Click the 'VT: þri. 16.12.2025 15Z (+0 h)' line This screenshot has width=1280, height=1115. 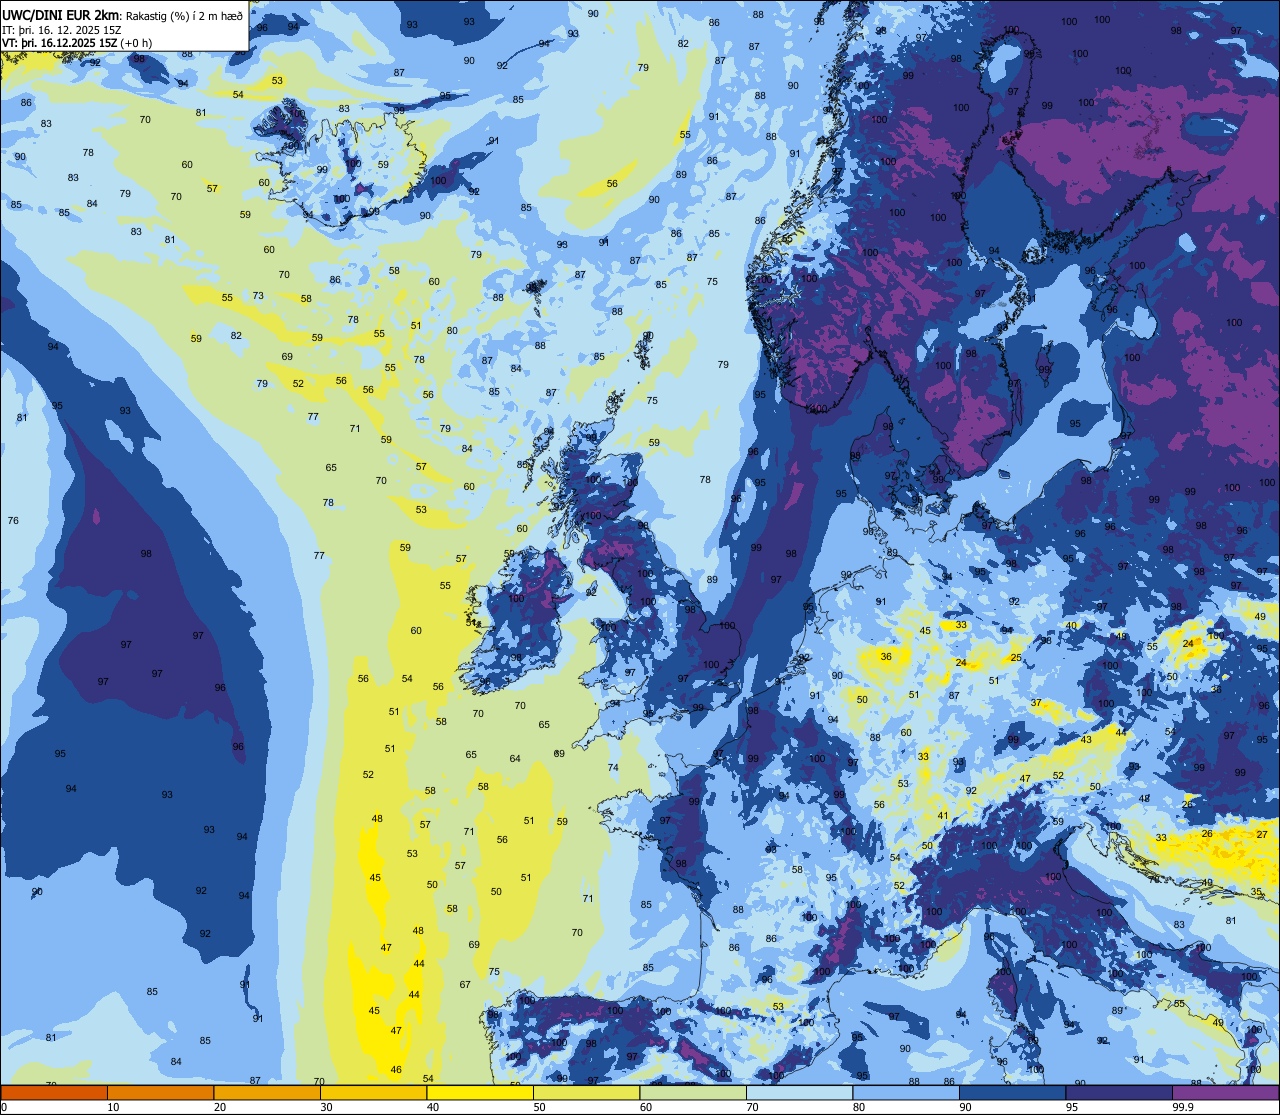pos(78,44)
